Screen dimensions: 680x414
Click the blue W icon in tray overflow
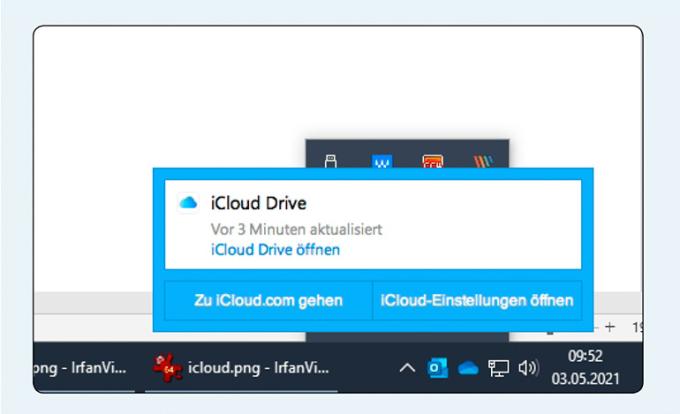pos(382,161)
